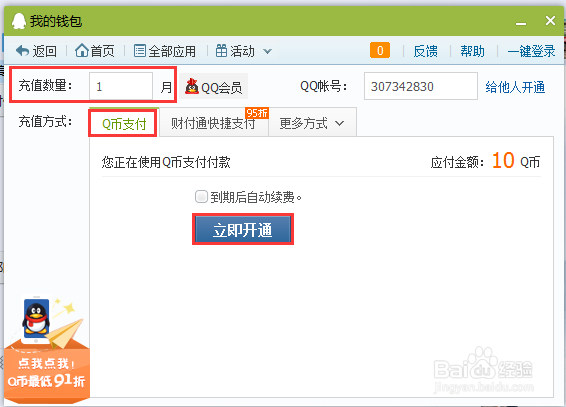Click the 您正在使用Q币支付付款 text
The image size is (566, 407).
(166, 162)
